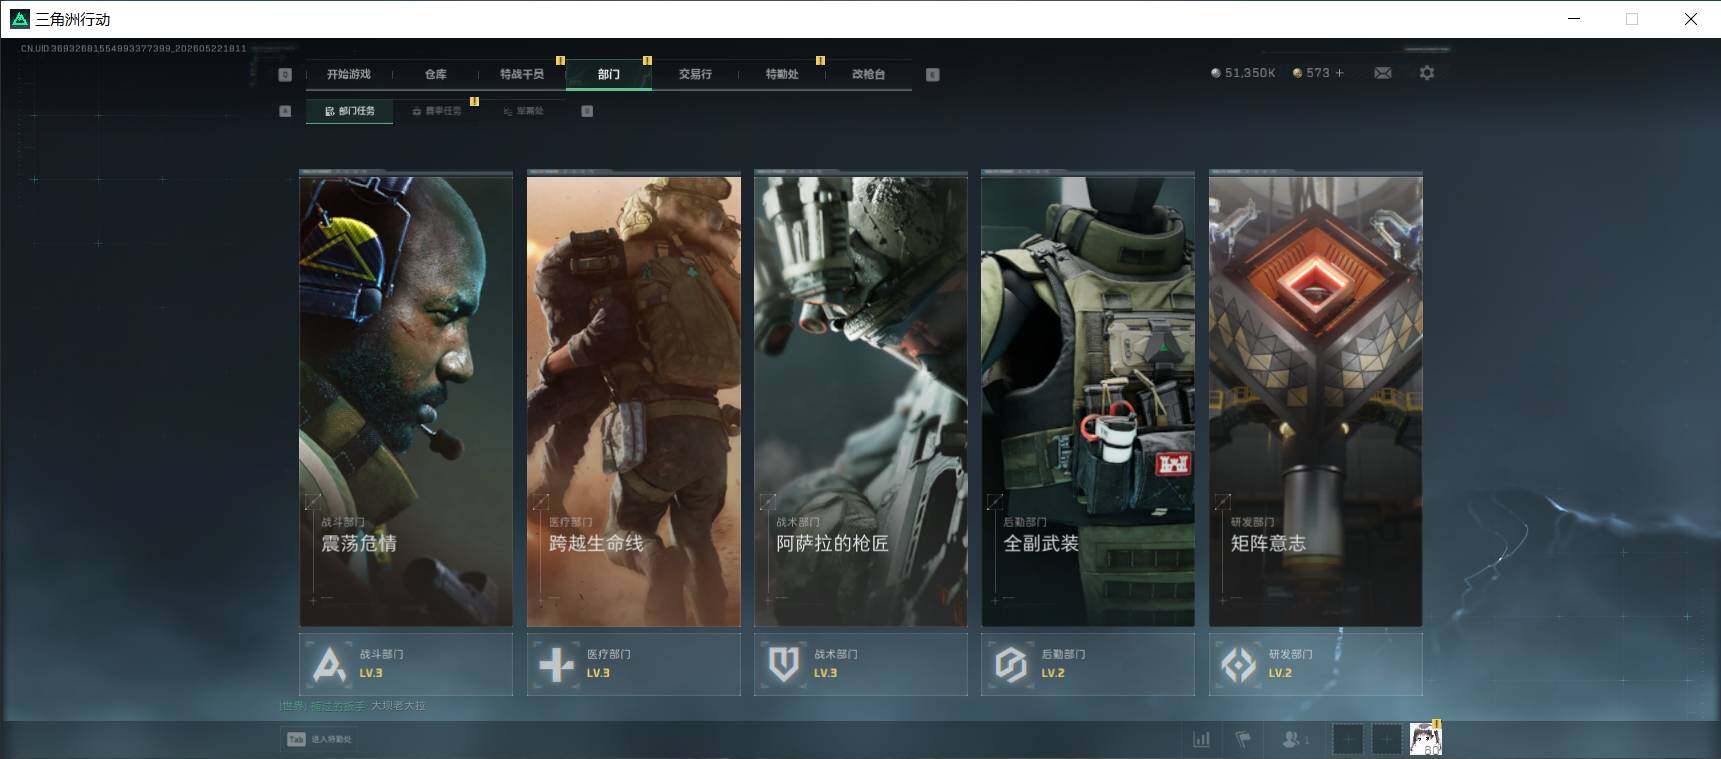Viewport: 1721px width, 759px height.
Task: Click the Q key hint left of tabs
Action: pos(285,74)
